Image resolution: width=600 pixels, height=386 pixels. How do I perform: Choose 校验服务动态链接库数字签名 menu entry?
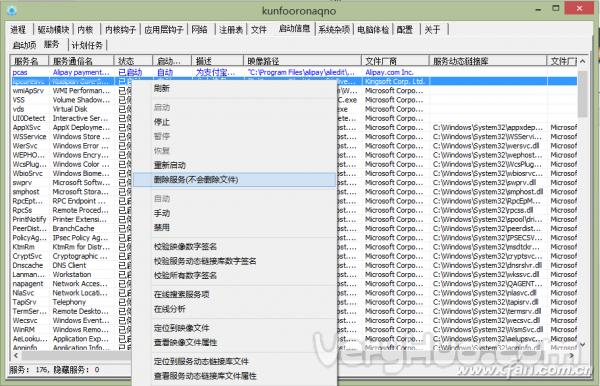[x=234, y=261]
